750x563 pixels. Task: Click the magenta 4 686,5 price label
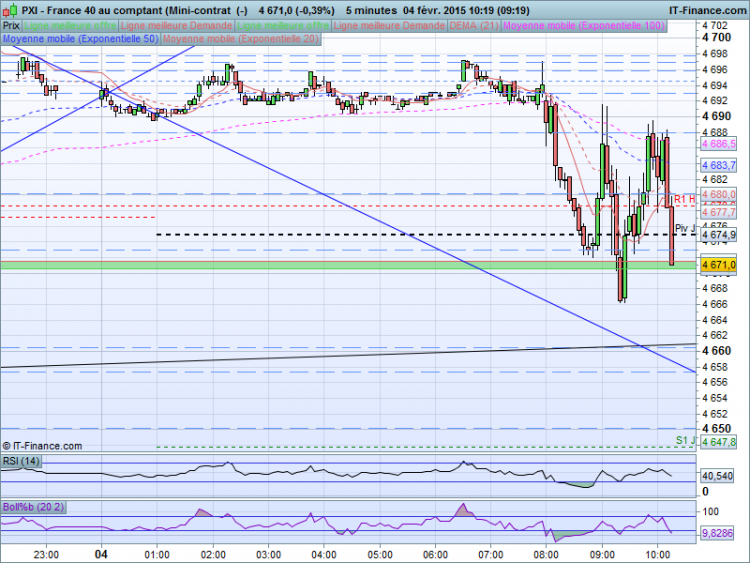point(718,144)
